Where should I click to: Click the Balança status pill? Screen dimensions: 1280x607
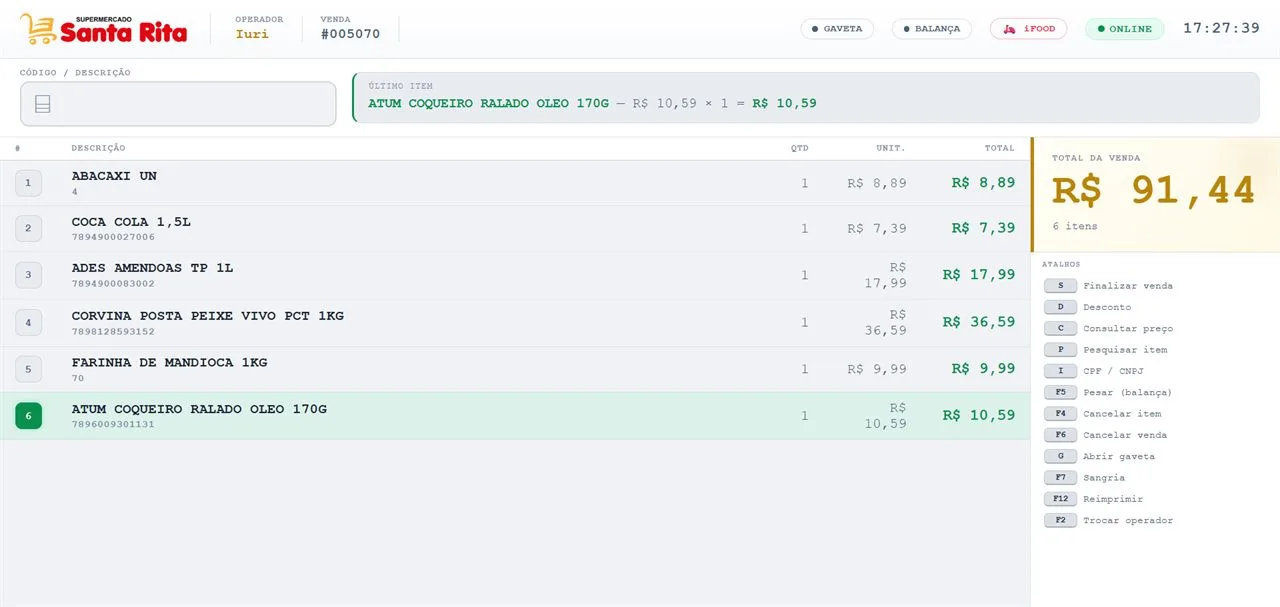tap(931, 29)
